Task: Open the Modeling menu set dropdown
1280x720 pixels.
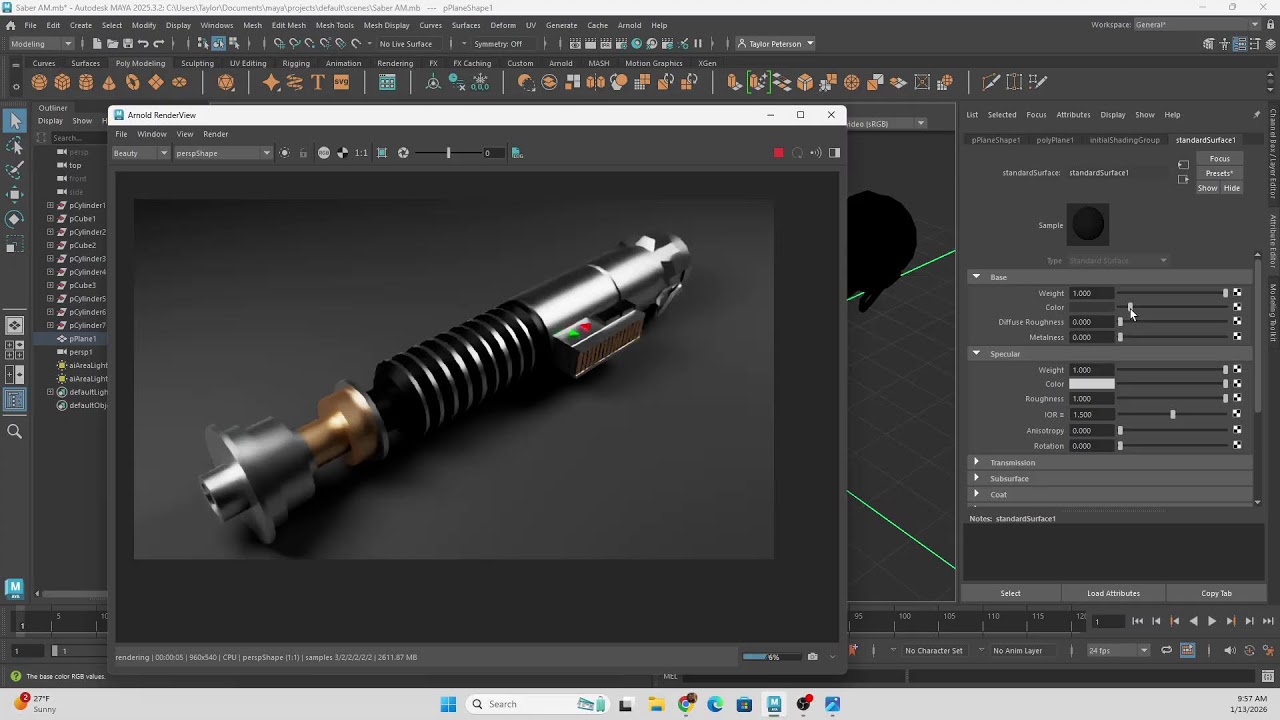Action: pos(41,44)
